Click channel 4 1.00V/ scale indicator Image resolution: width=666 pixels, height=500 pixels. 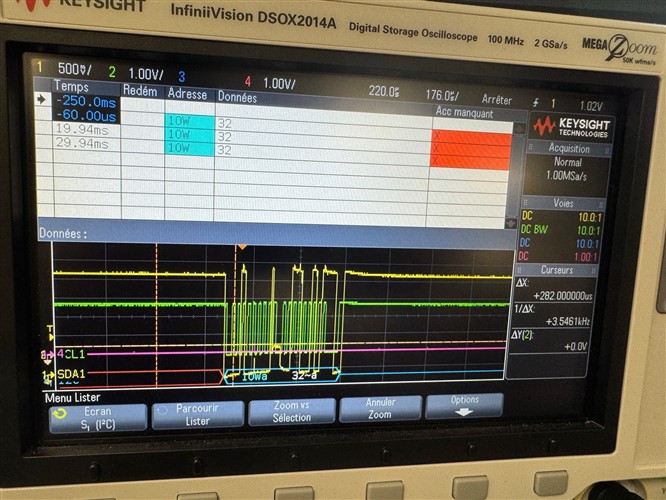coord(279,83)
